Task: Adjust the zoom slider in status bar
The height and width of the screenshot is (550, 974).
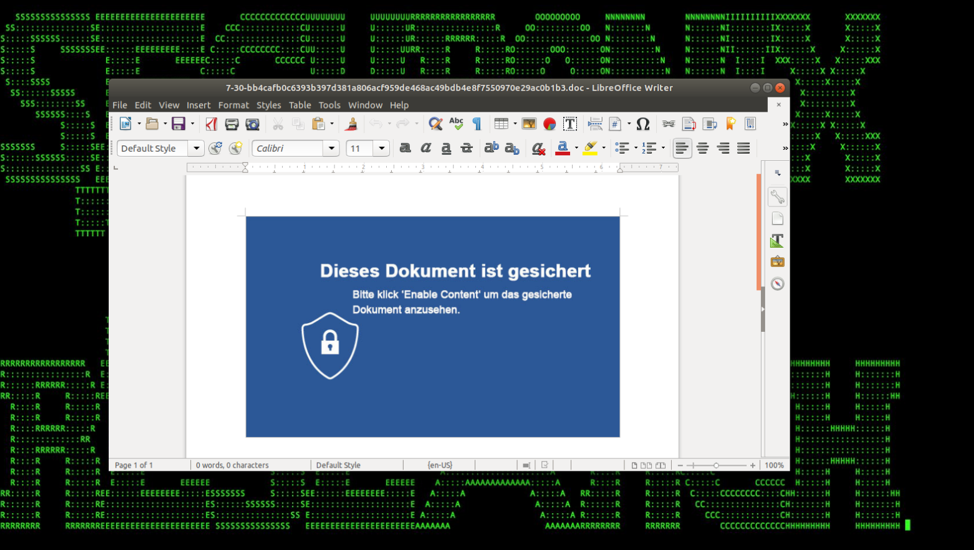Action: tap(716, 465)
